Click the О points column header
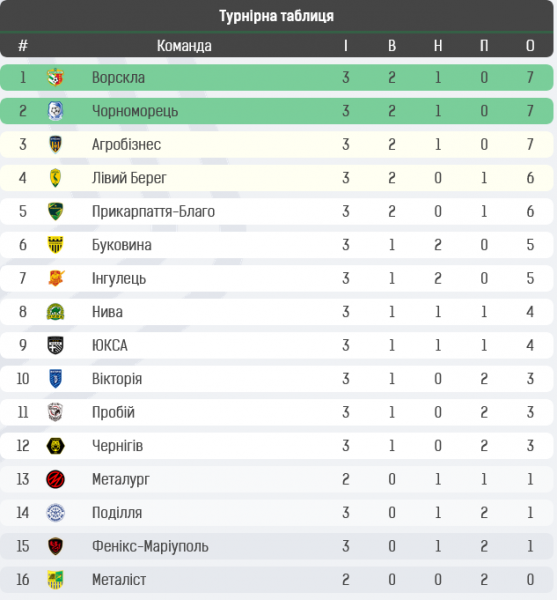557x600 pixels. (530, 46)
